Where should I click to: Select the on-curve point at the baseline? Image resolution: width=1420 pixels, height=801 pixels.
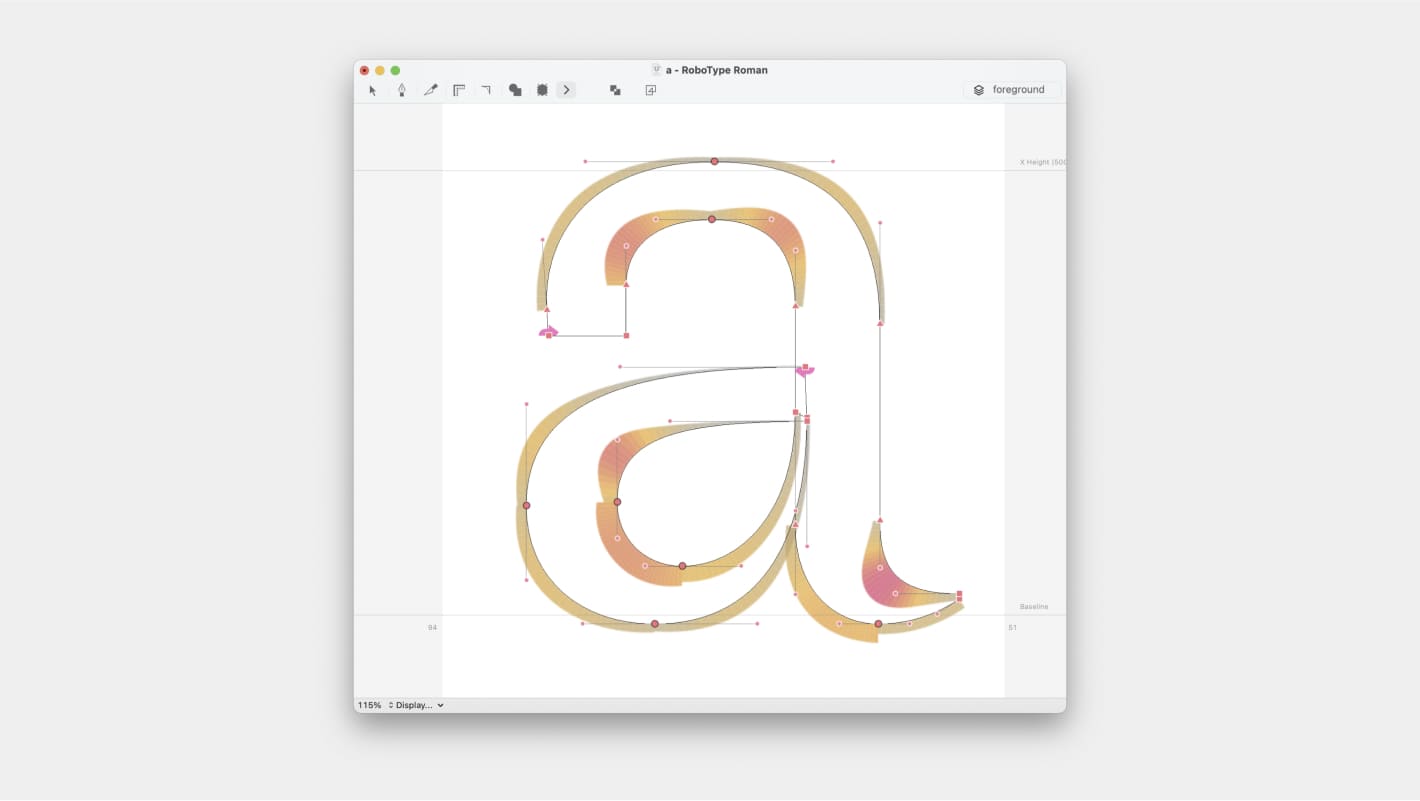[x=655, y=623]
